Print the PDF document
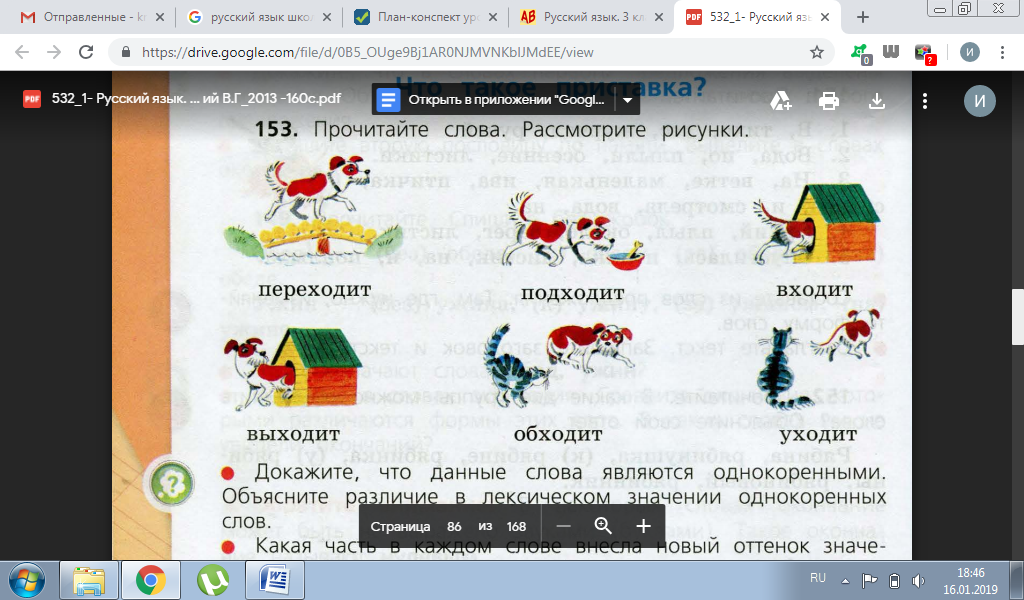The image size is (1024, 600). tap(829, 101)
